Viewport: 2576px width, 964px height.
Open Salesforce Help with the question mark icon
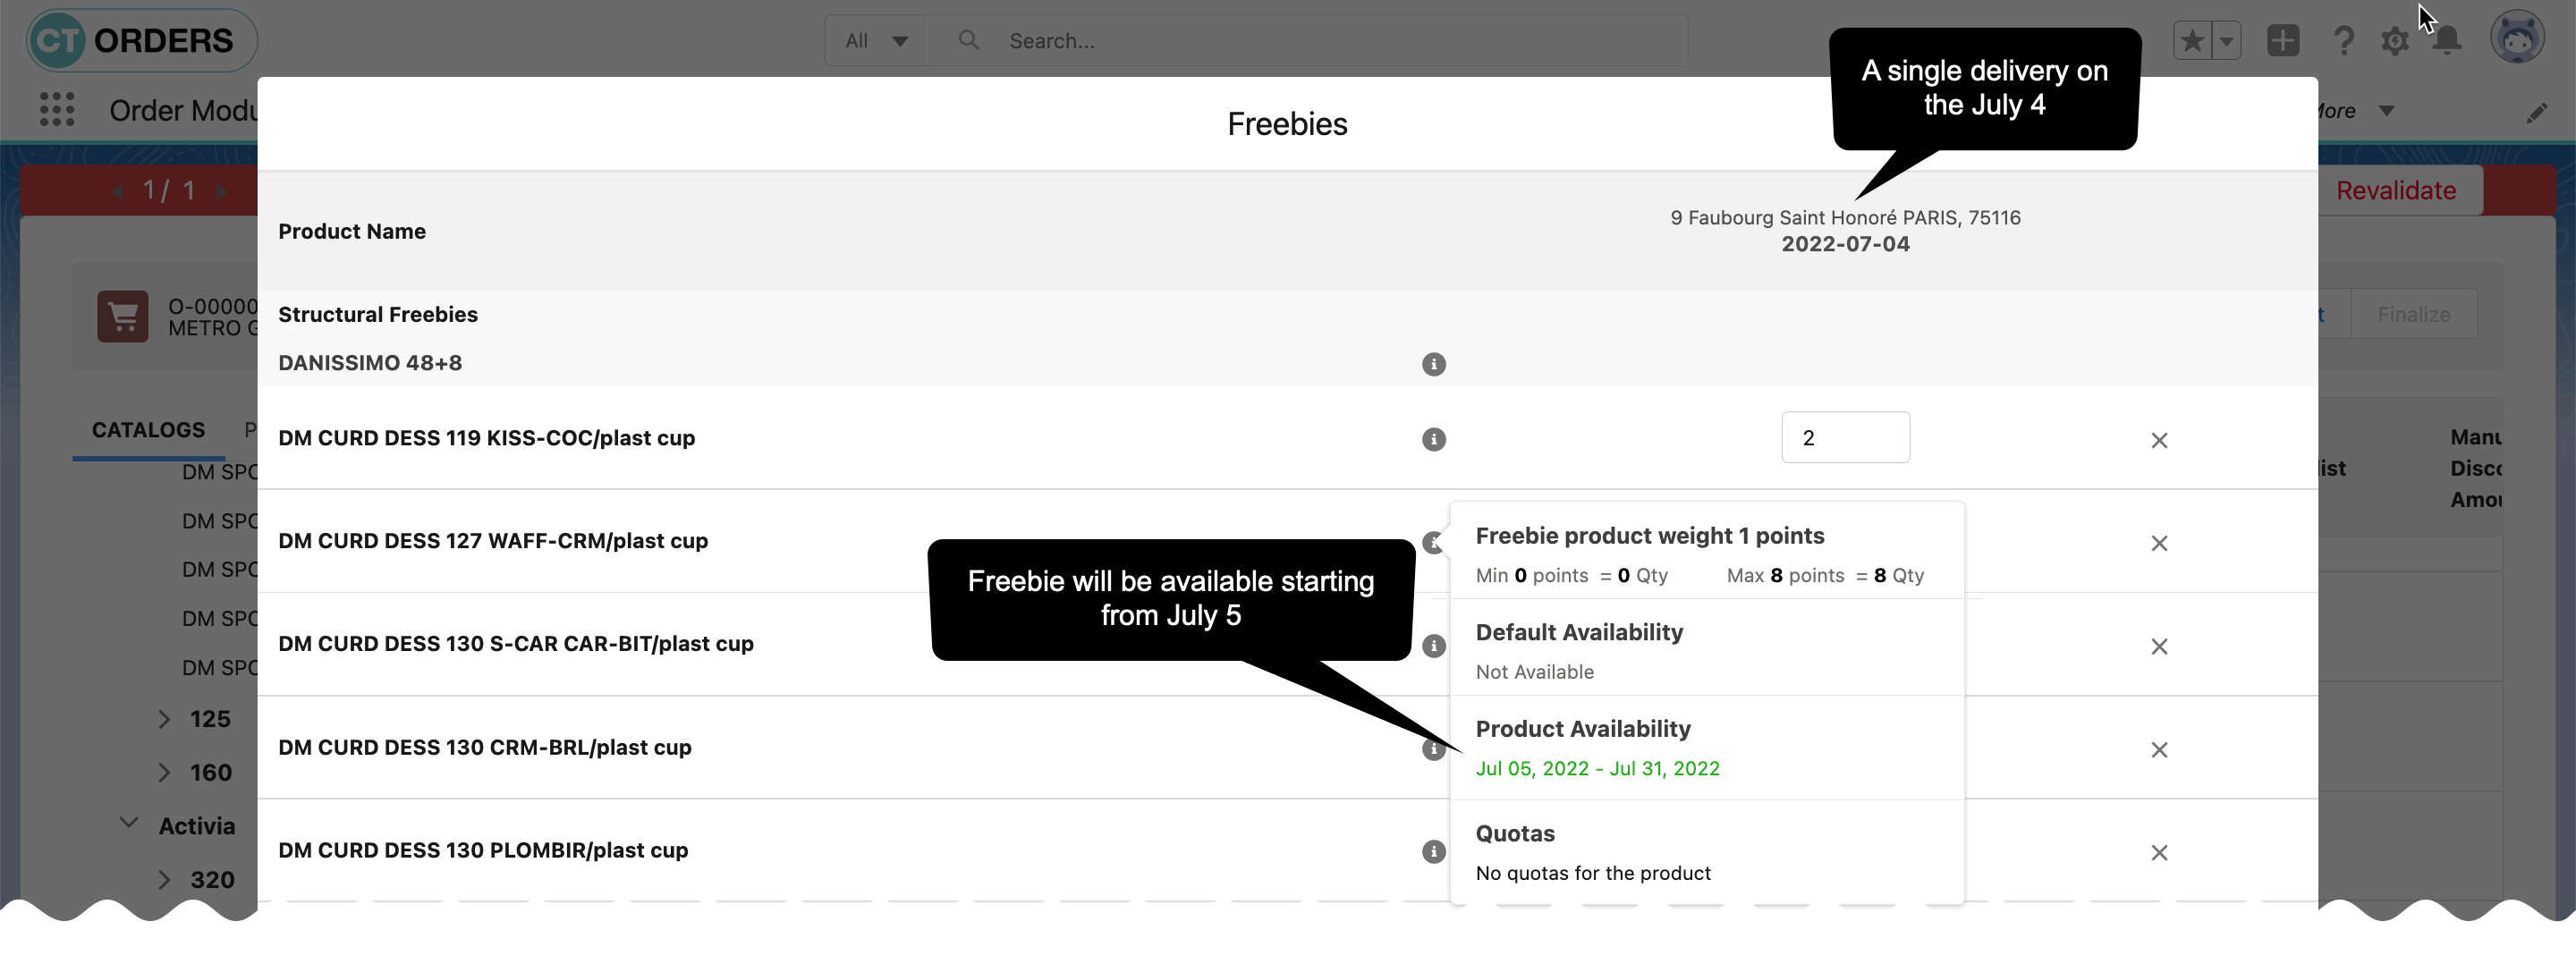[x=2343, y=40]
